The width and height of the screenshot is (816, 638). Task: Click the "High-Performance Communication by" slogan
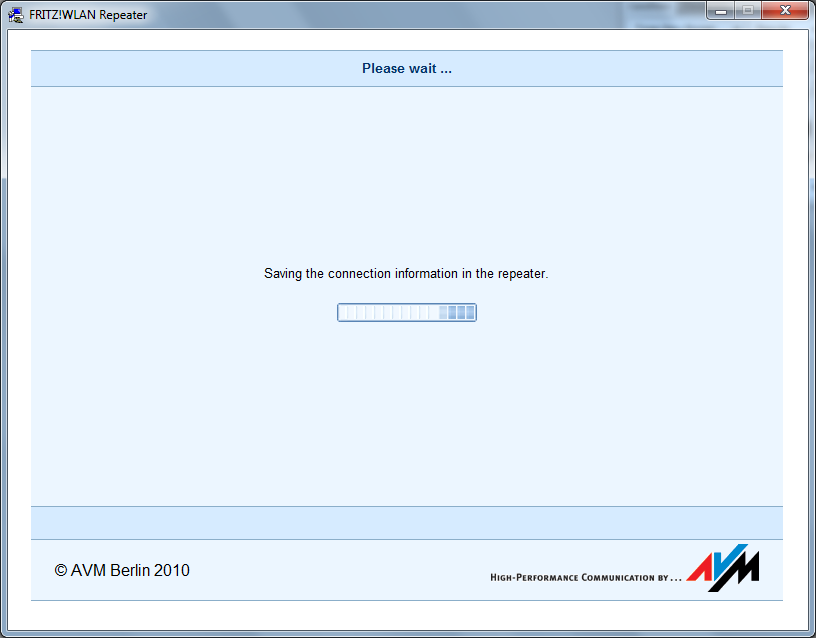pyautogui.click(x=585, y=577)
